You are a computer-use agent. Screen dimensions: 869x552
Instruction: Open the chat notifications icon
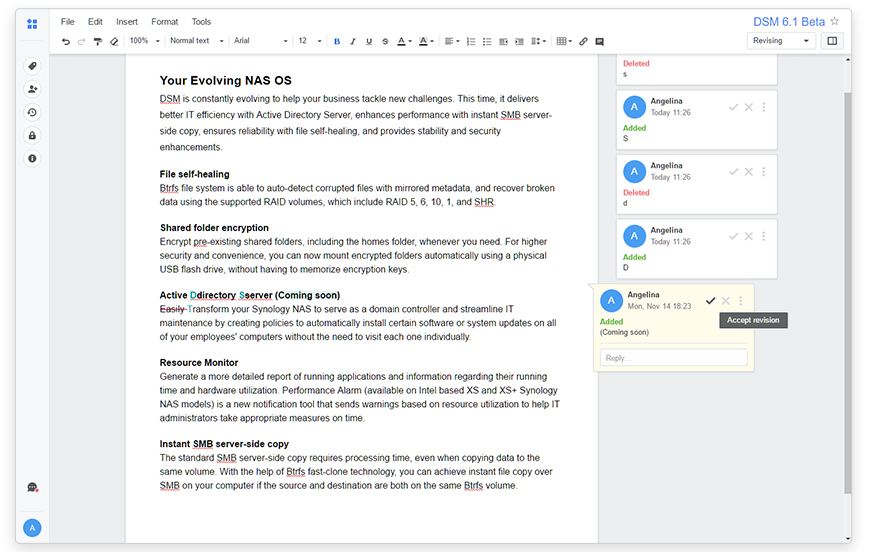tap(32, 487)
